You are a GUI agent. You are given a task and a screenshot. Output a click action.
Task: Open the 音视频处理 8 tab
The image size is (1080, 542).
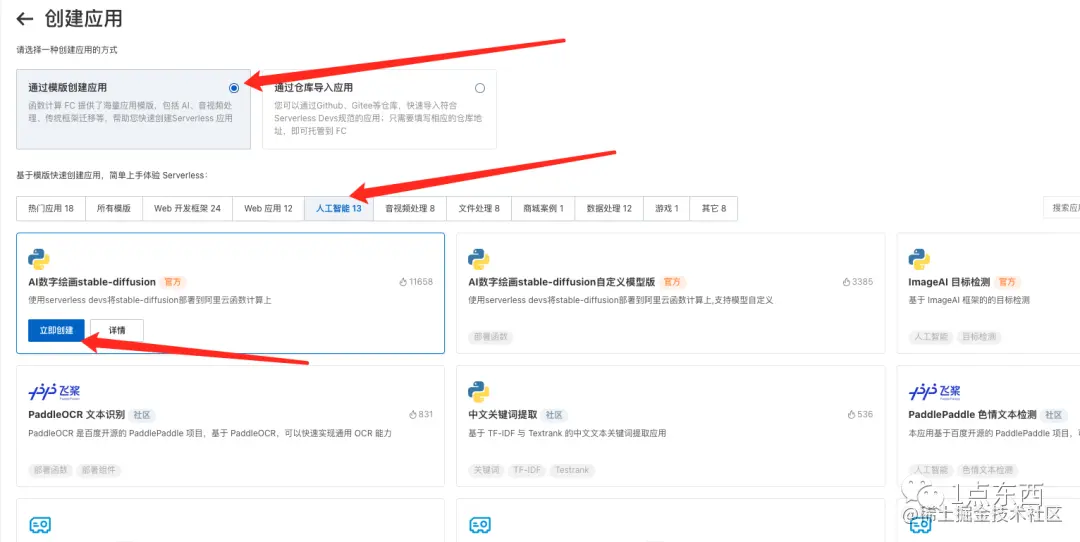pyautogui.click(x=410, y=208)
